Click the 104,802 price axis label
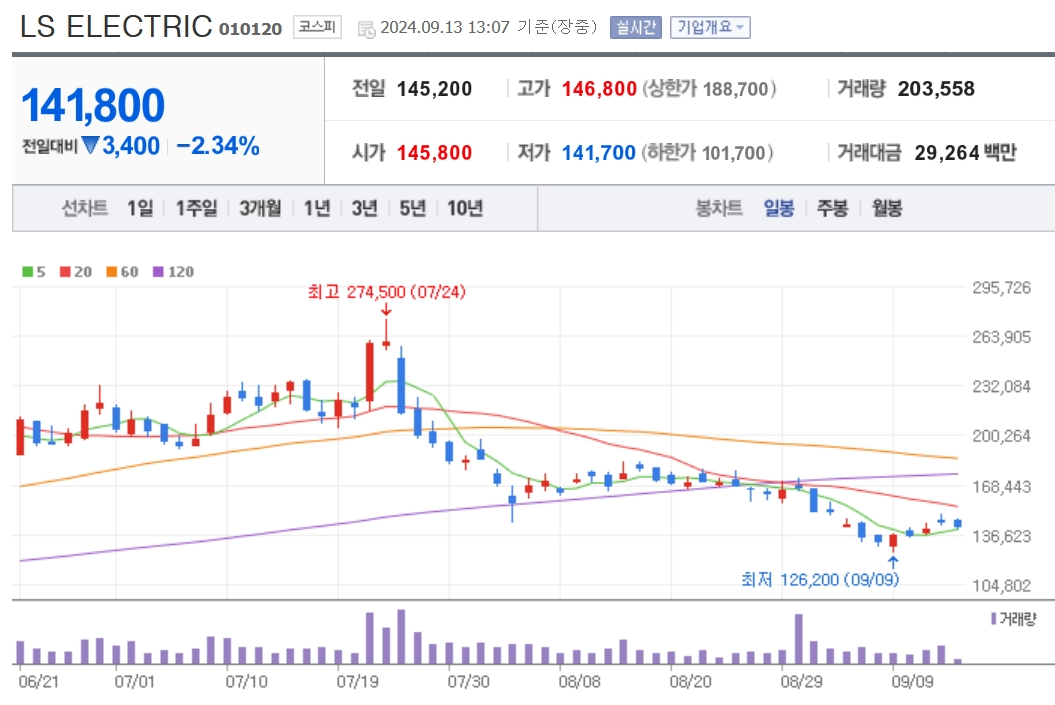Viewport: 1055px width, 705px height. (1001, 586)
